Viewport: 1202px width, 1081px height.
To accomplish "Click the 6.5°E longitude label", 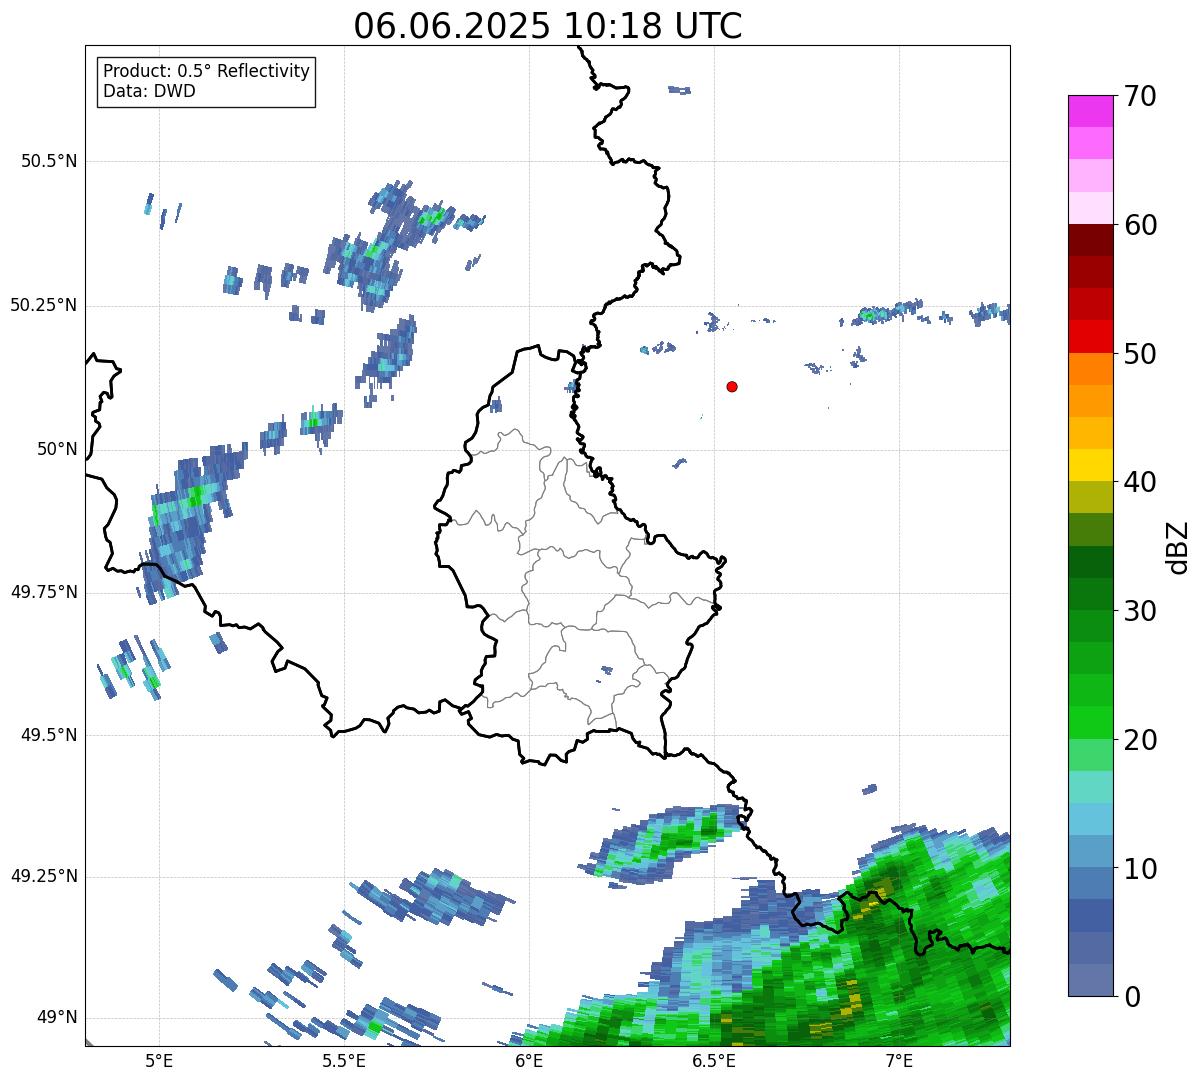I will [x=714, y=1060].
